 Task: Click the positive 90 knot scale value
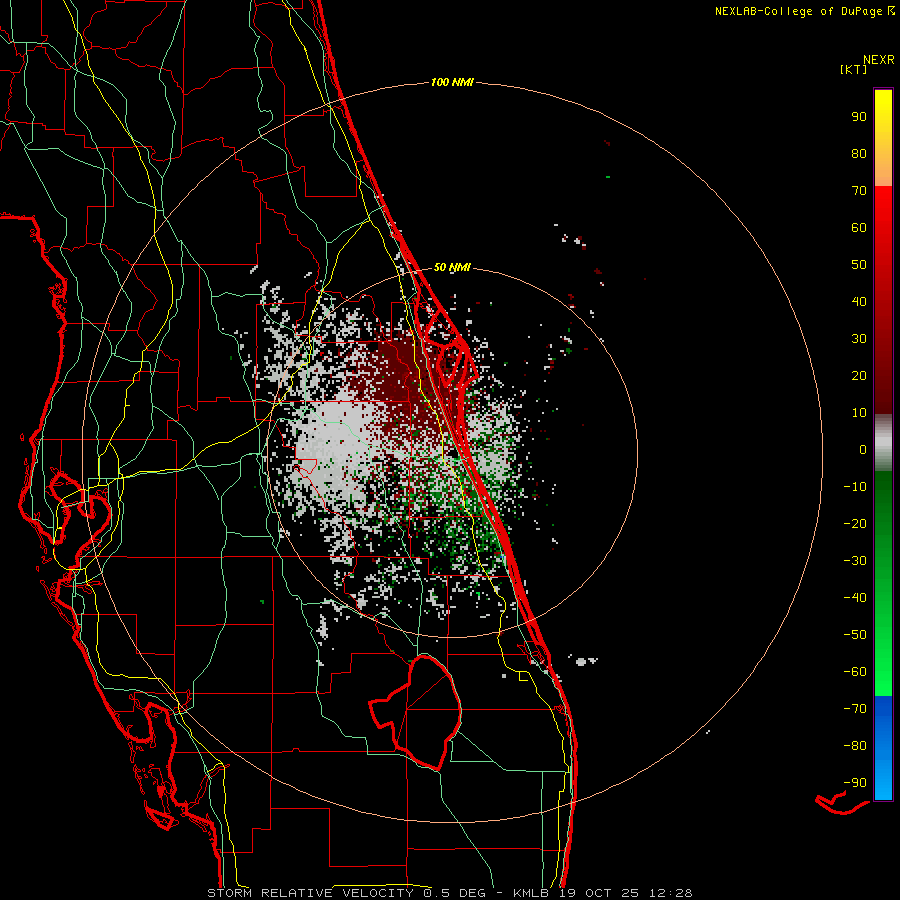click(x=859, y=117)
